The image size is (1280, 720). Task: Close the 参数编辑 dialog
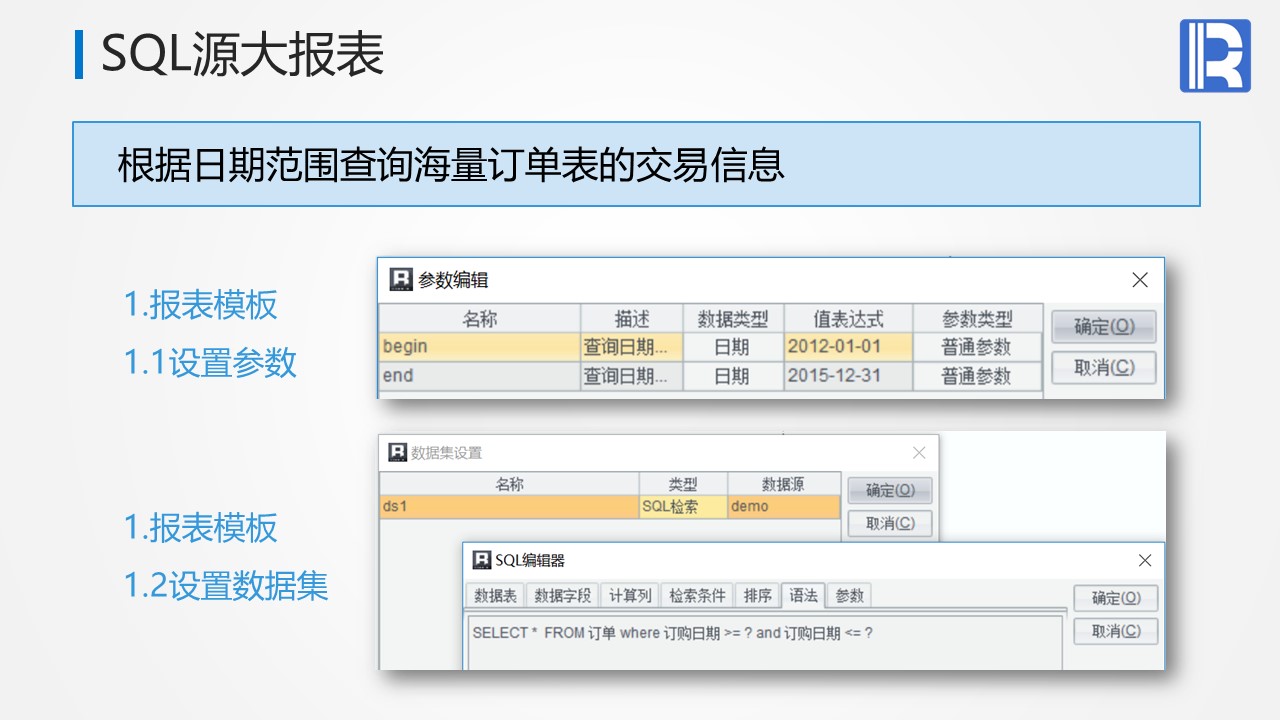pos(1140,280)
